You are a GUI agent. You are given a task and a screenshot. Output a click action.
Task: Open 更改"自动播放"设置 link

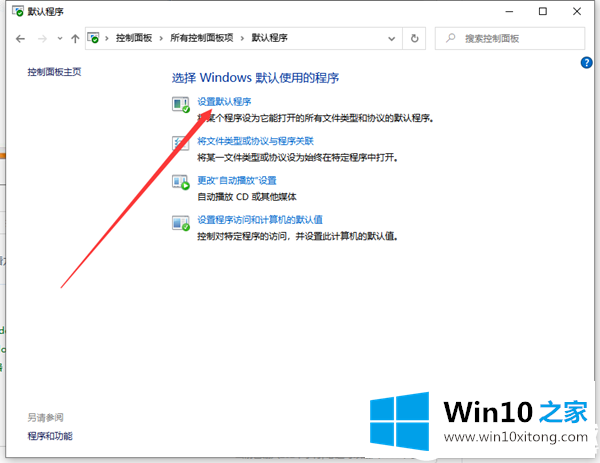point(237,180)
